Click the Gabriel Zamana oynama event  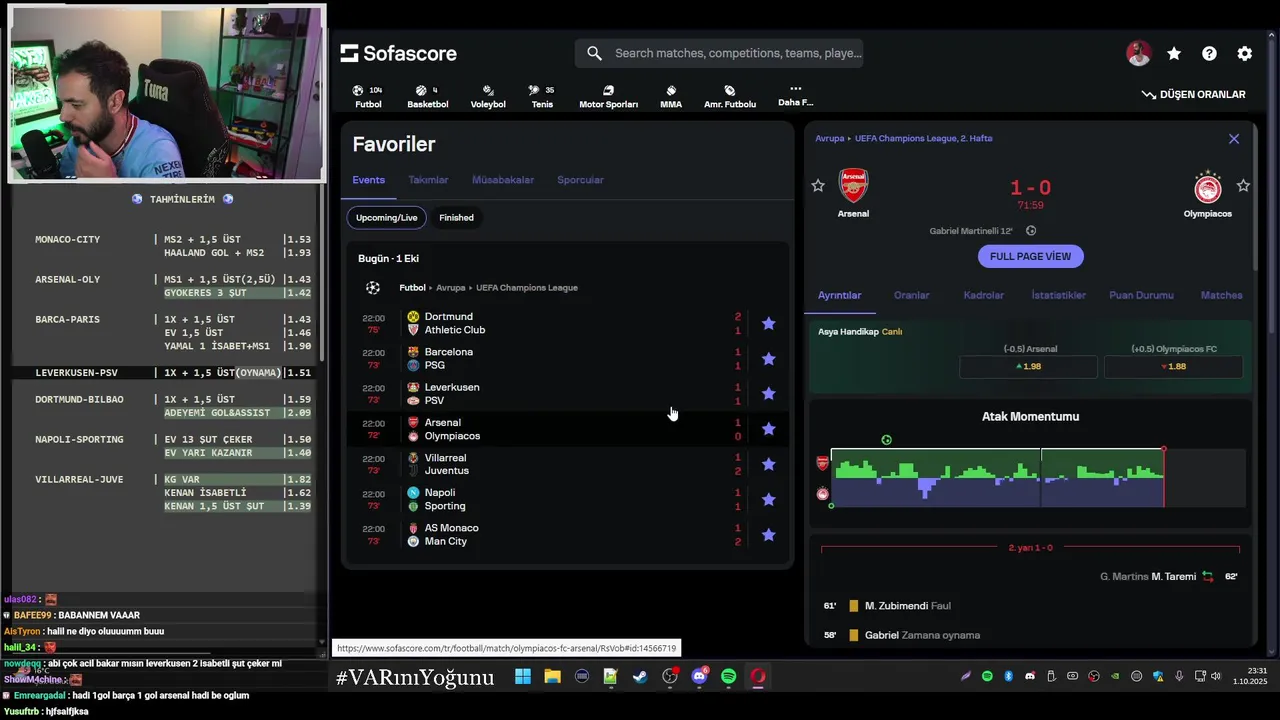coord(1030,635)
